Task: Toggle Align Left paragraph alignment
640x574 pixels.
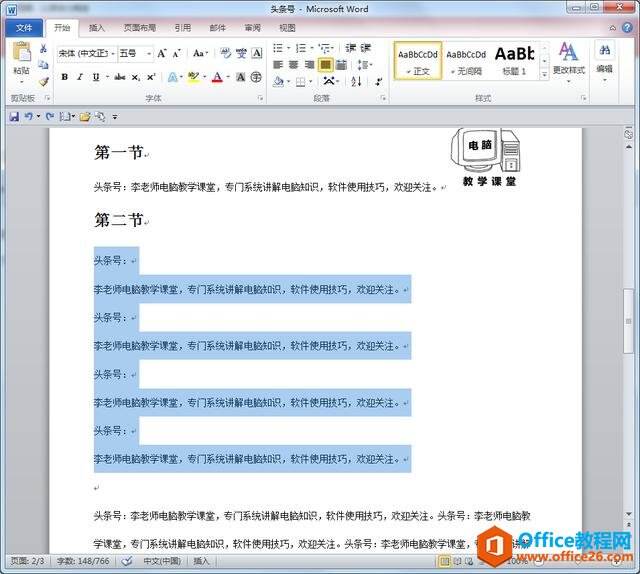Action: [x=278, y=65]
